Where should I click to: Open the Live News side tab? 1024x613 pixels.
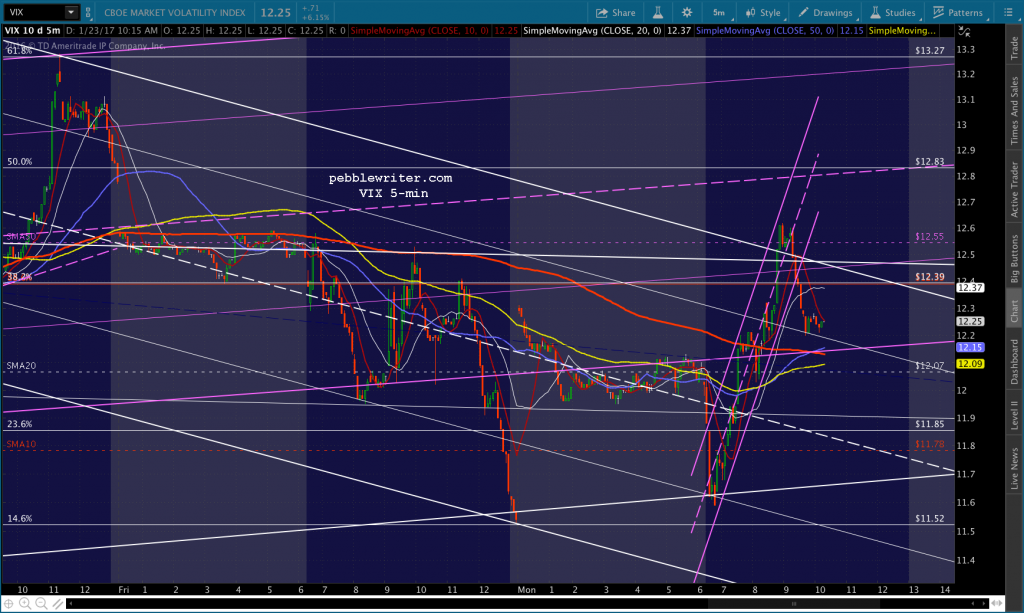pyautogui.click(x=1014, y=468)
